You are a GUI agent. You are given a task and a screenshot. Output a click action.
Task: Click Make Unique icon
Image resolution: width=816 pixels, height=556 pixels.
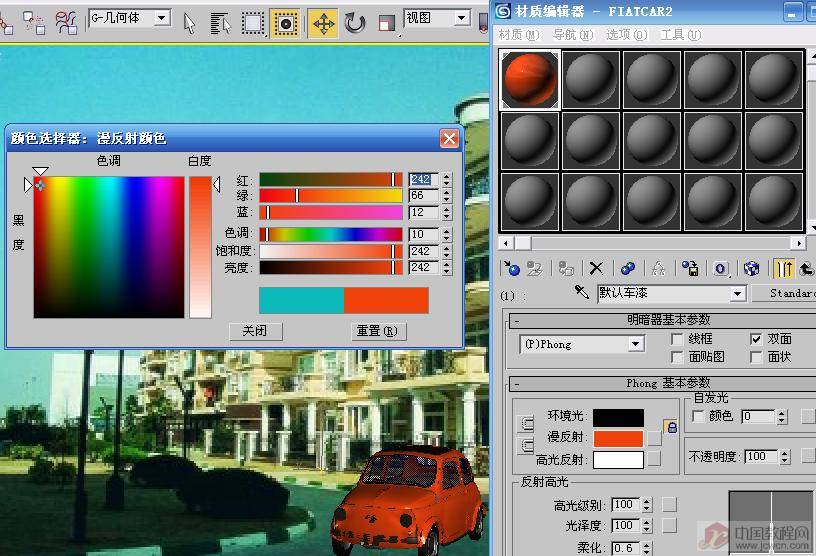(658, 268)
